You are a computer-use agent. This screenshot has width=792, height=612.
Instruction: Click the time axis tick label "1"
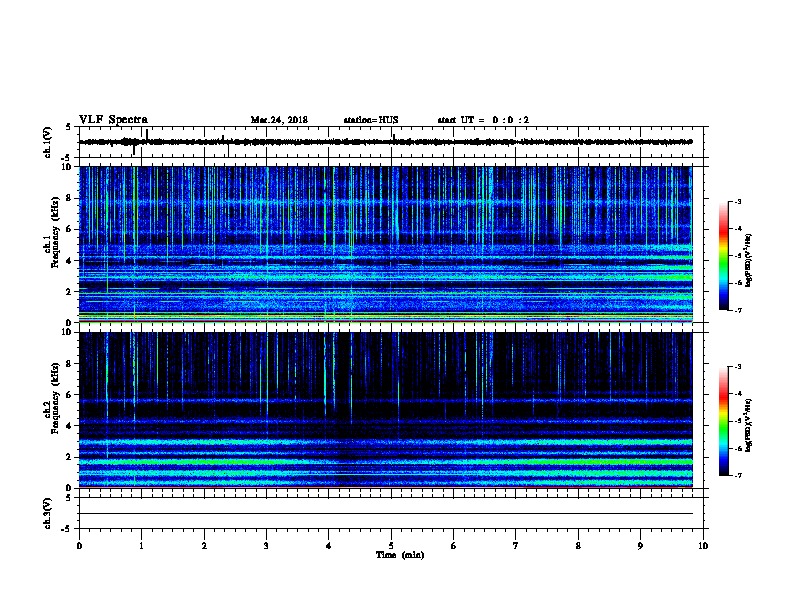pos(141,545)
